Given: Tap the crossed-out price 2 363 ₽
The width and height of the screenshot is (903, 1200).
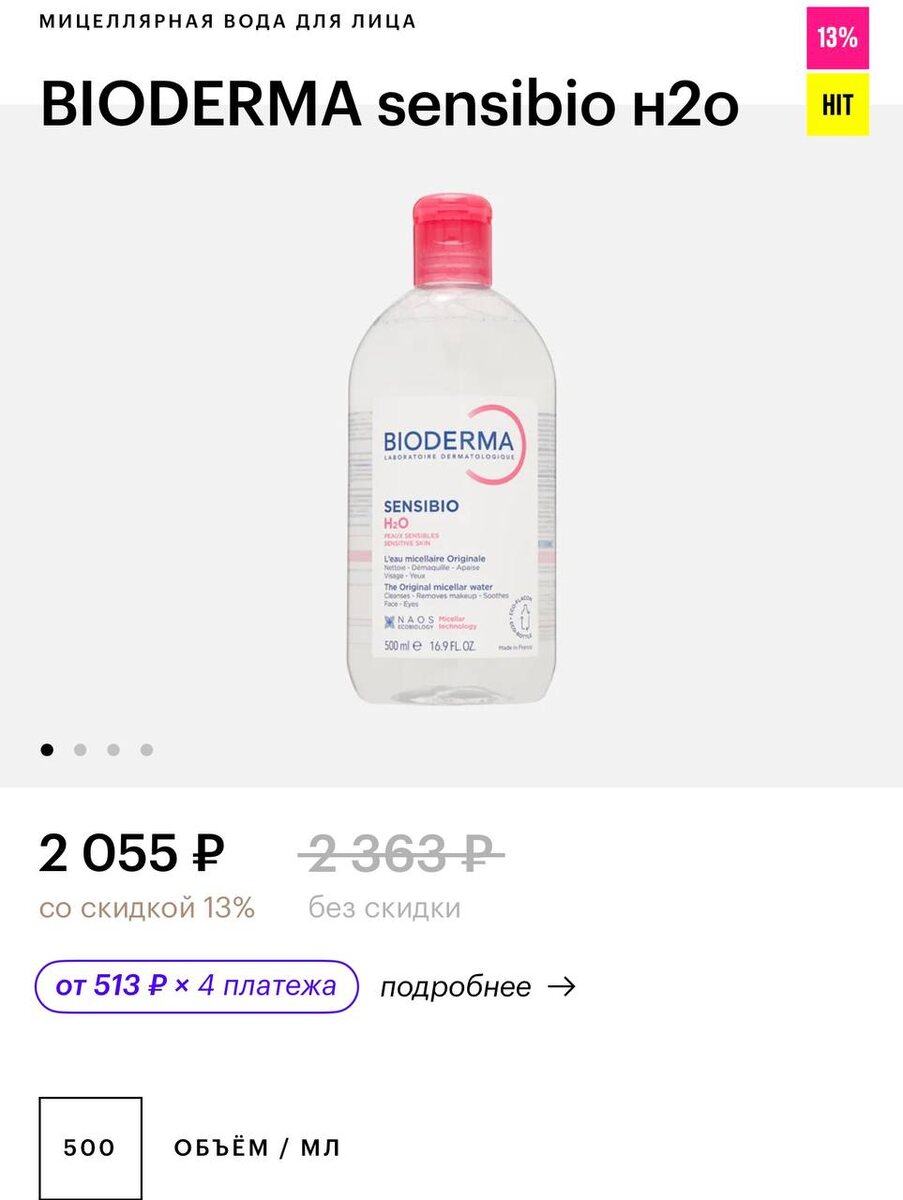Looking at the screenshot, I should click(400, 853).
